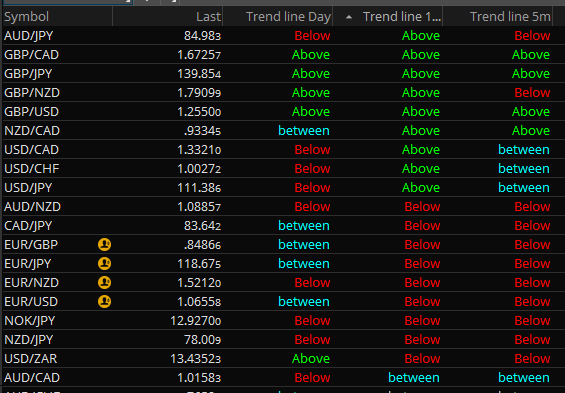
Task: Click the last price 1.79099
Action: 199,93
